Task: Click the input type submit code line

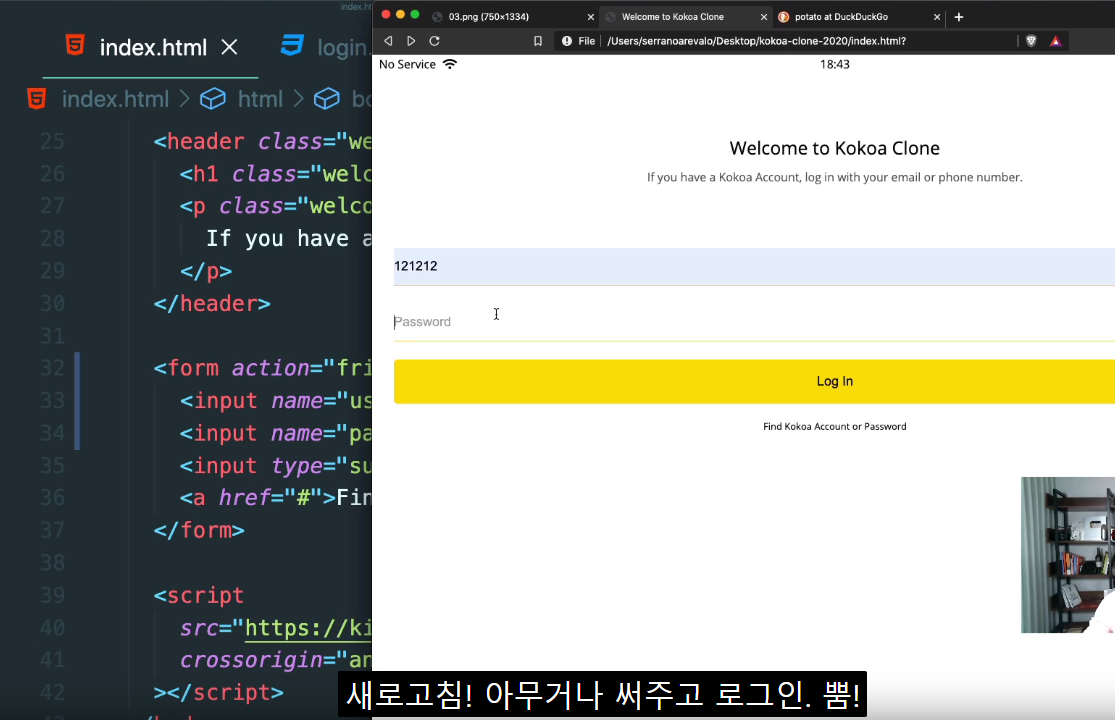Action: [275, 466]
